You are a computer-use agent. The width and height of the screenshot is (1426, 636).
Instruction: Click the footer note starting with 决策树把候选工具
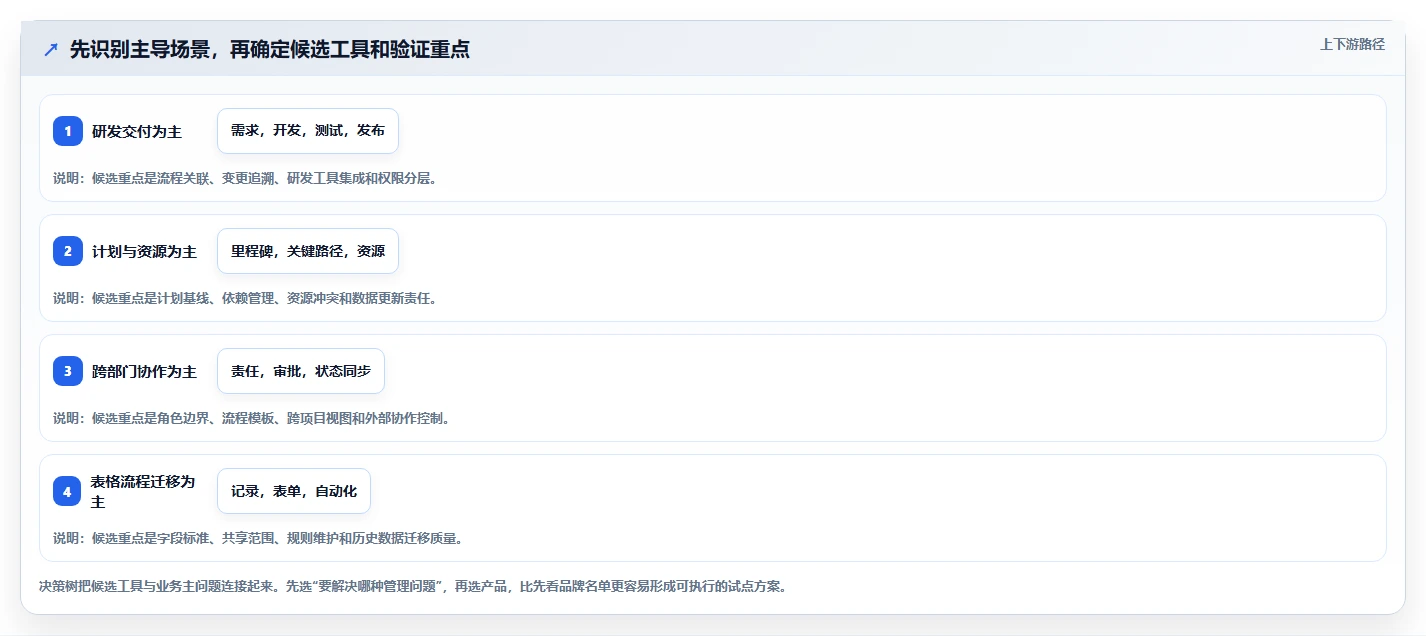[413, 586]
